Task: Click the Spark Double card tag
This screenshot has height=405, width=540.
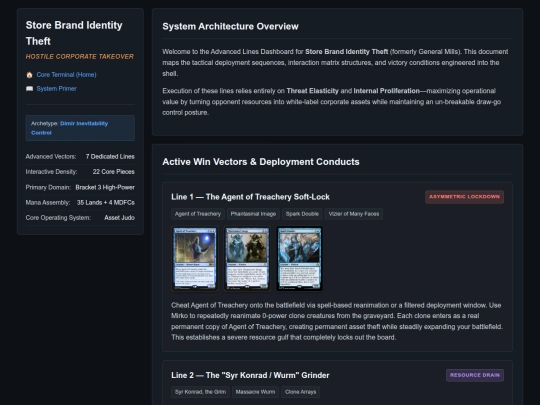Action: (x=302, y=214)
